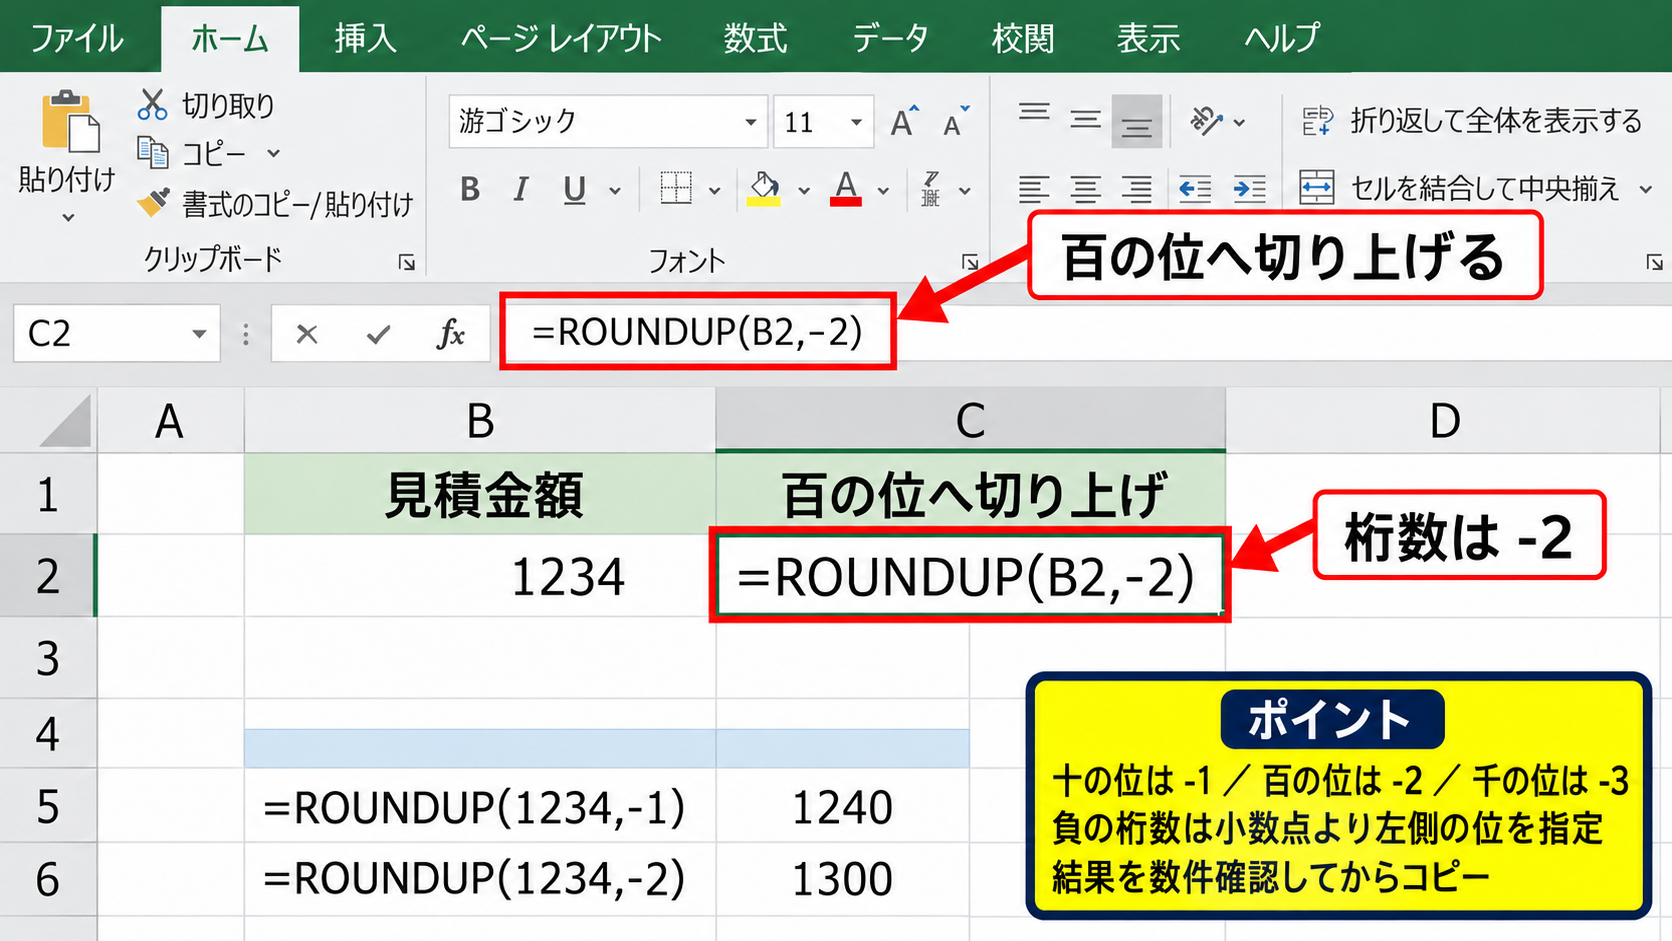Toggle bottom vertical alignment
The image size is (1672, 941).
(x=1137, y=121)
